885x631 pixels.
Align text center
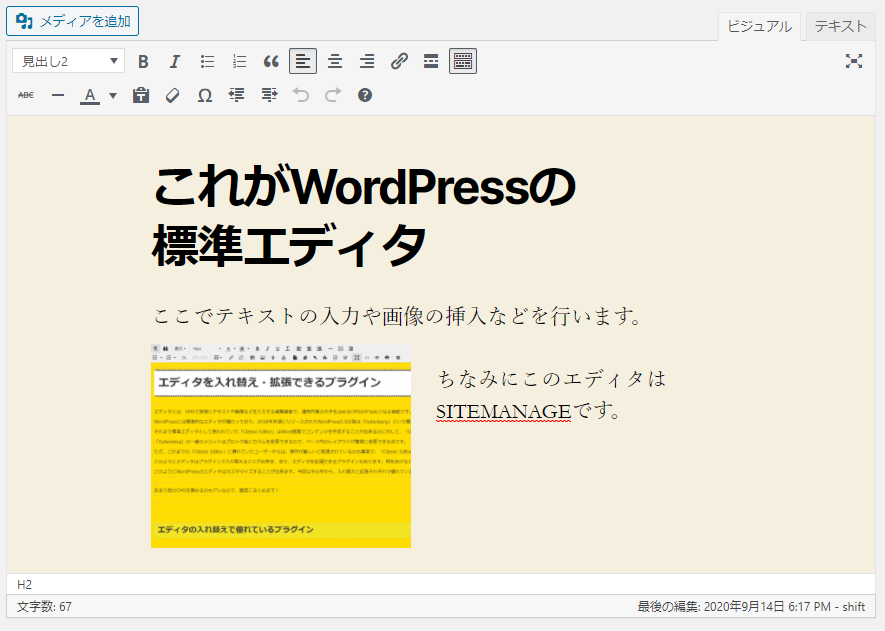coord(335,61)
